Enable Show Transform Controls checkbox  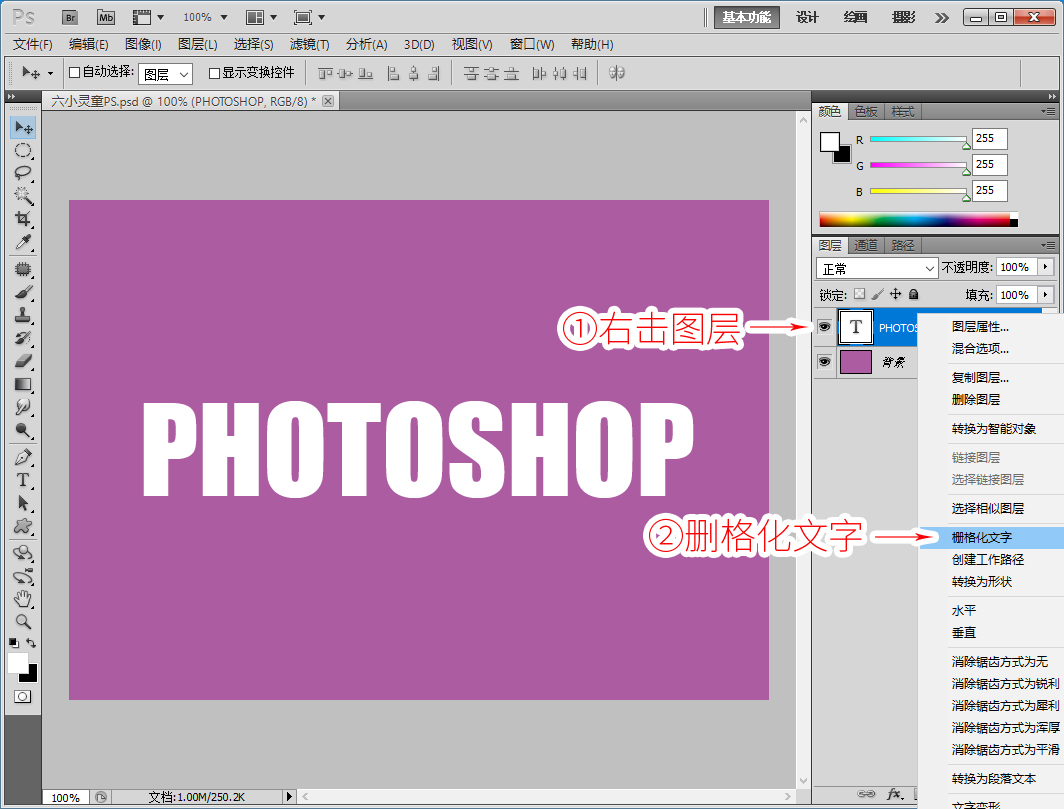click(214, 73)
